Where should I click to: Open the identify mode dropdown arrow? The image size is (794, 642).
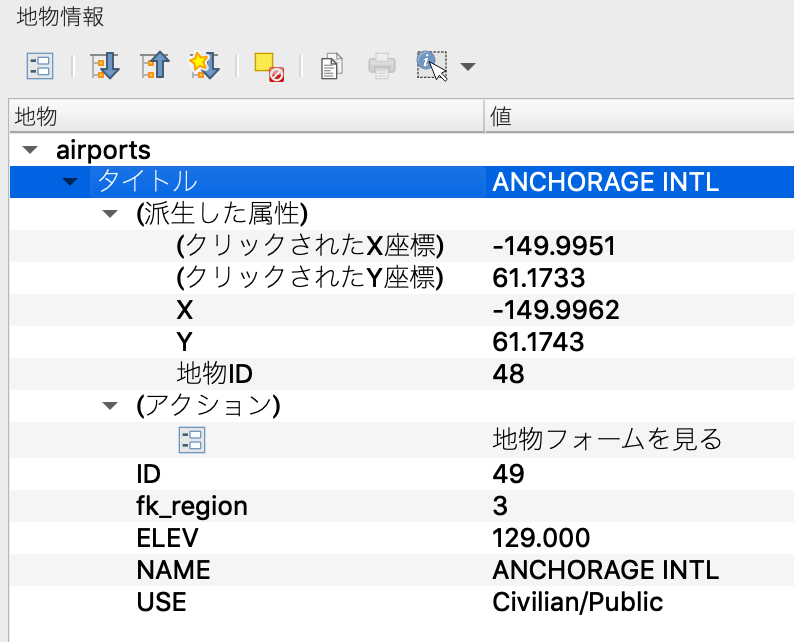[x=468, y=67]
